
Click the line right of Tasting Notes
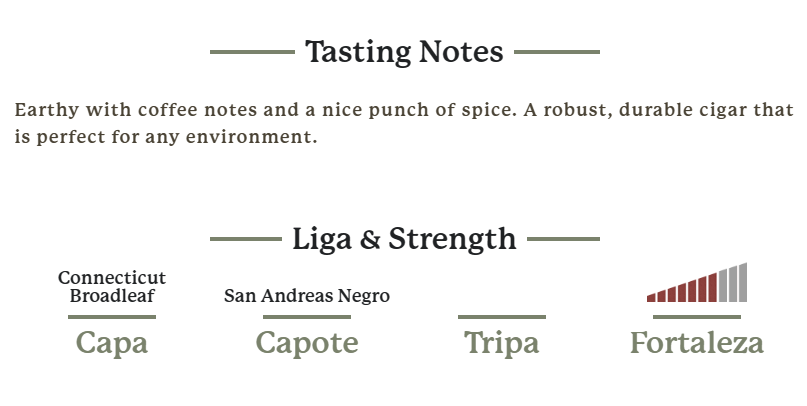point(557,52)
